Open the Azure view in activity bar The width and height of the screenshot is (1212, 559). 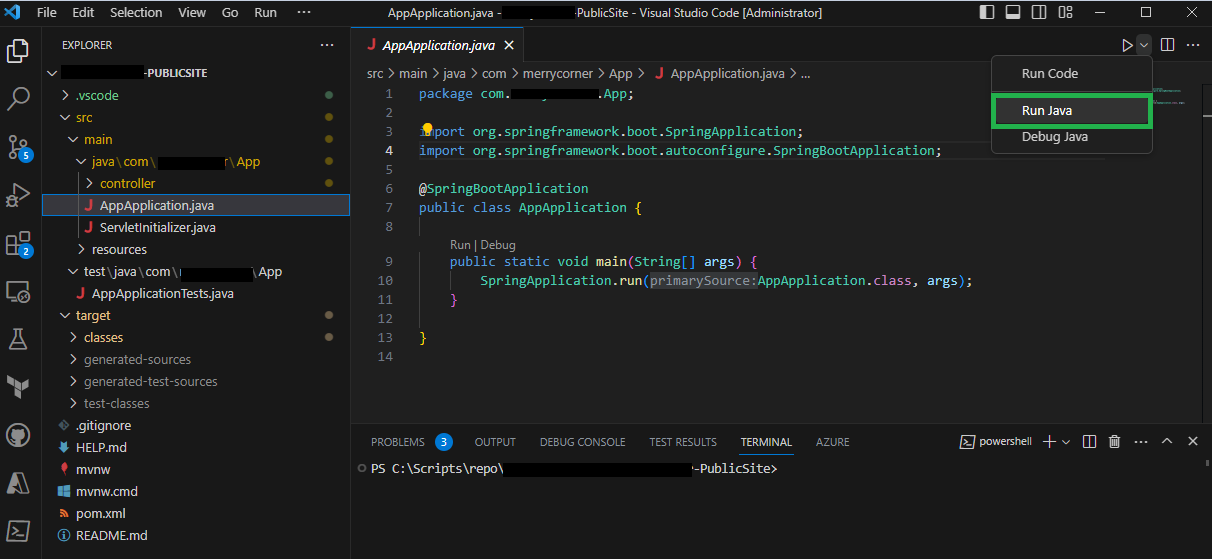(x=18, y=483)
